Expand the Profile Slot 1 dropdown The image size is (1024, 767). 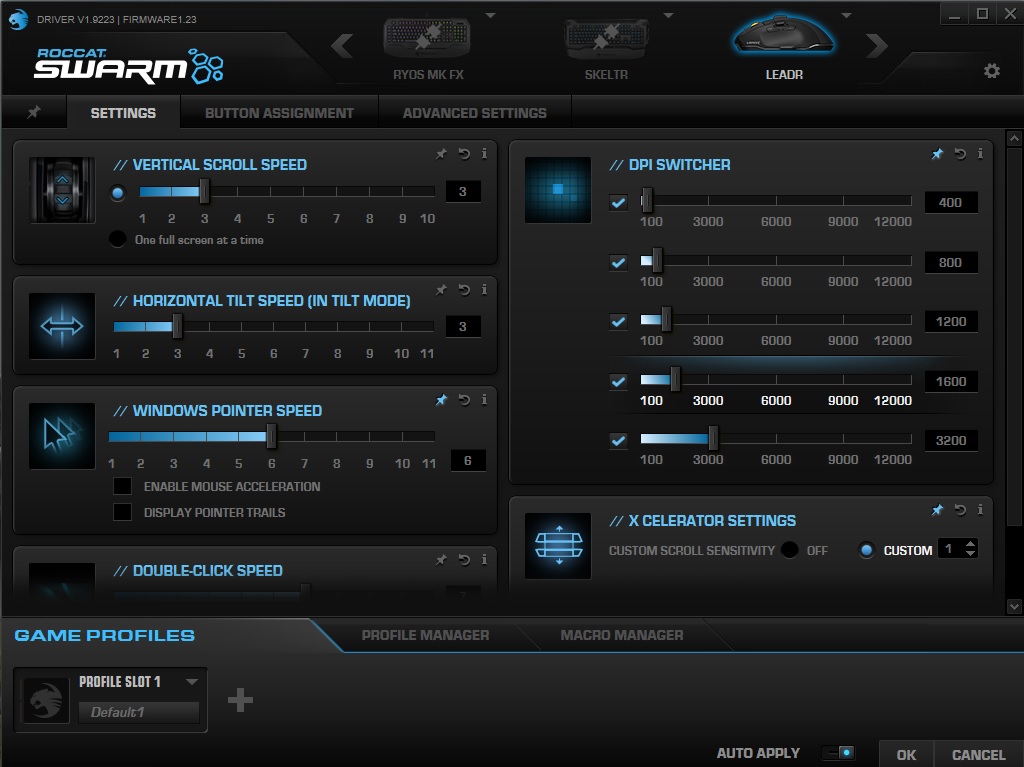click(x=191, y=681)
